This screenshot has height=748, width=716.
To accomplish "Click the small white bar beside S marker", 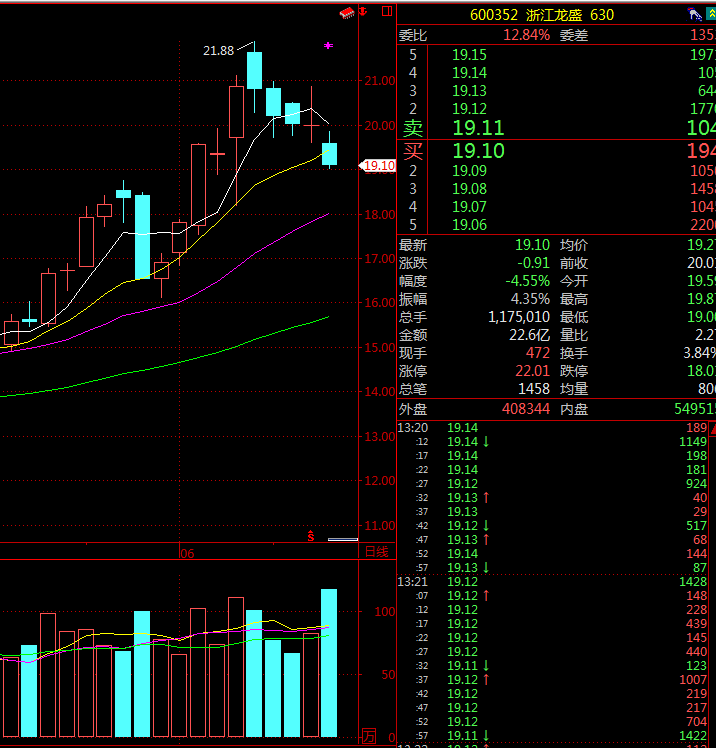I will (343, 539).
